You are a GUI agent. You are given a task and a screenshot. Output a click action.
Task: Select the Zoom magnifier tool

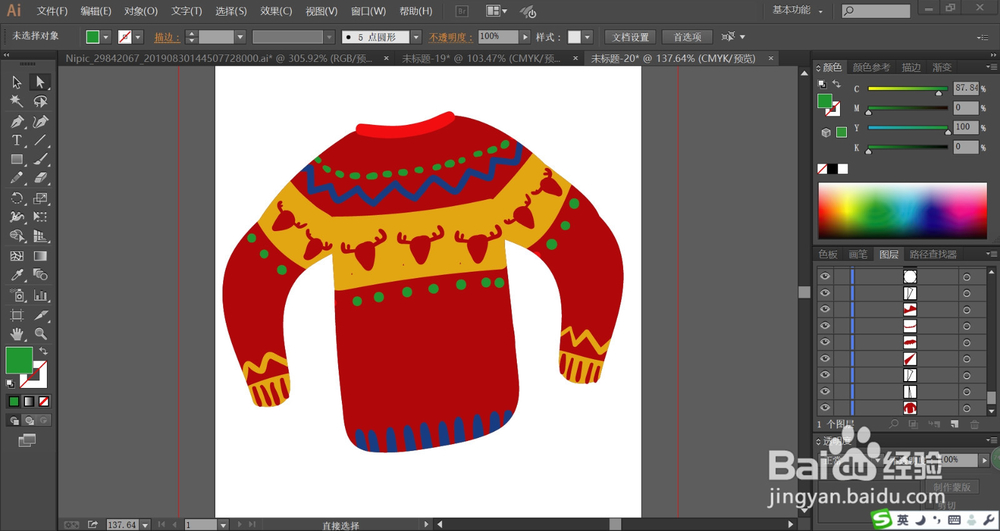tap(40, 333)
